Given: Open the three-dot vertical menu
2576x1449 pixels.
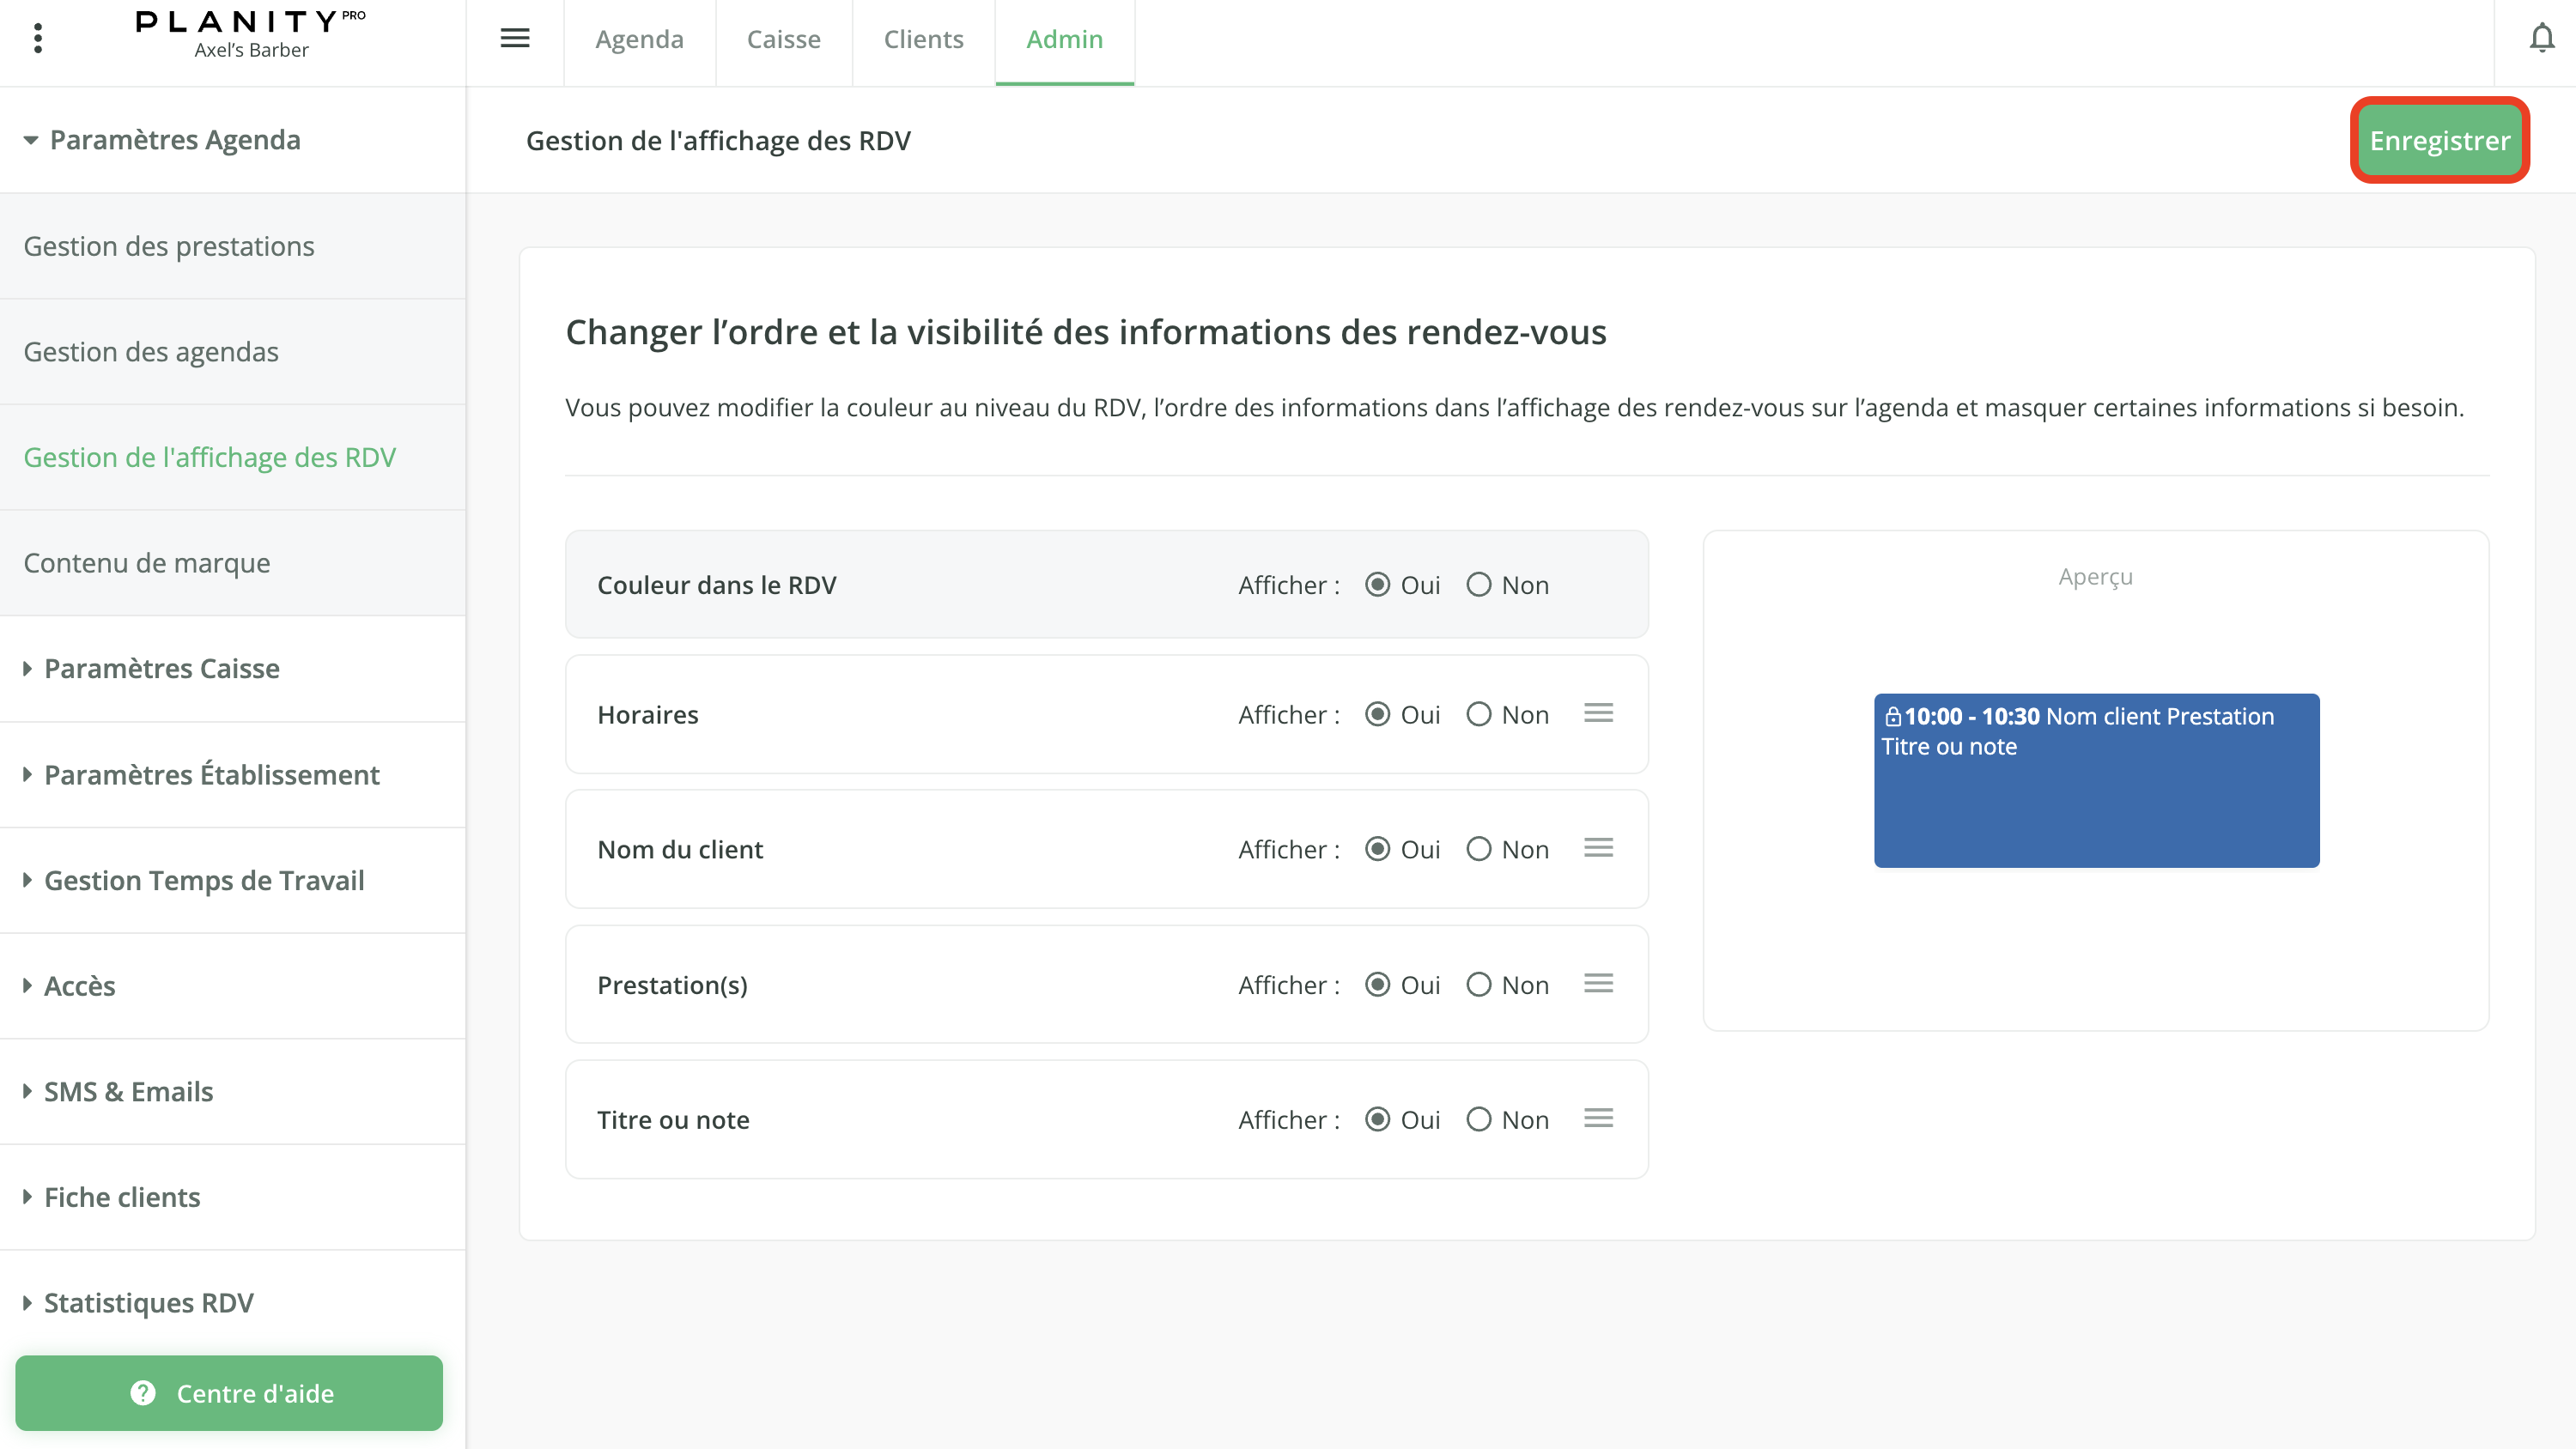Looking at the screenshot, I should pos(38,38).
